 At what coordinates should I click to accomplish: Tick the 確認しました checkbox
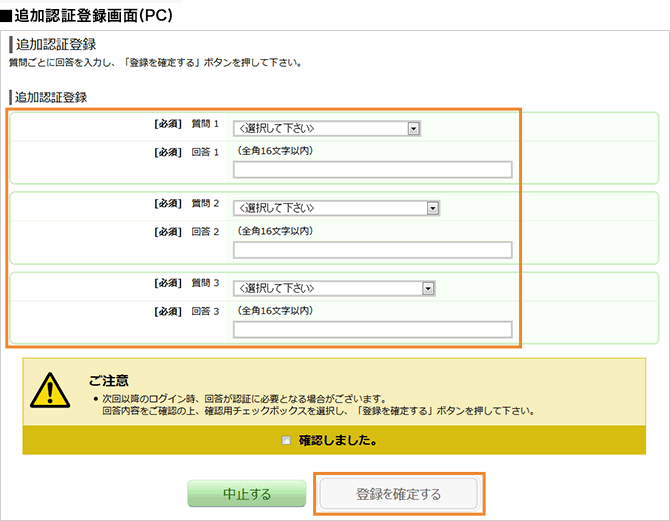287,440
